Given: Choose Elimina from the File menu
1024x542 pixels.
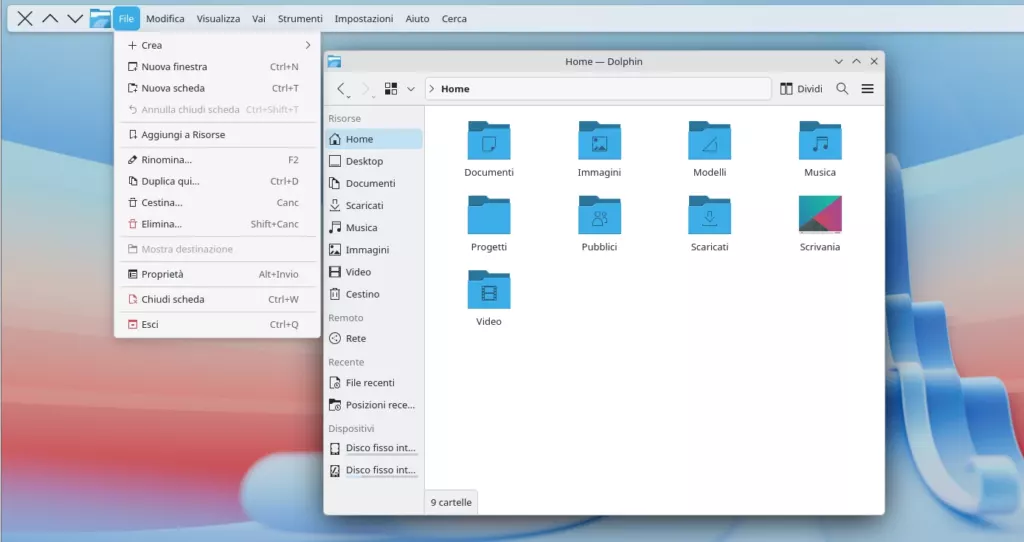Looking at the screenshot, I should click(217, 224).
